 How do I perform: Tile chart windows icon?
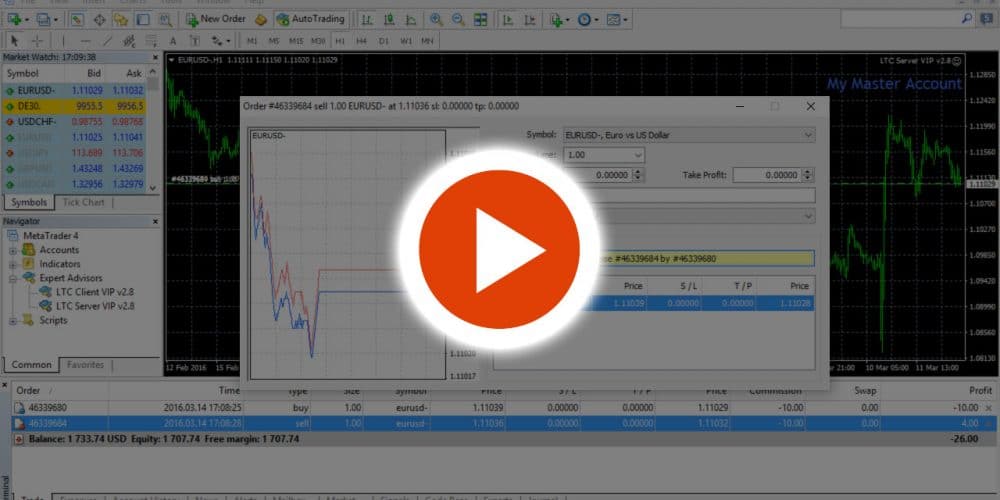point(480,20)
